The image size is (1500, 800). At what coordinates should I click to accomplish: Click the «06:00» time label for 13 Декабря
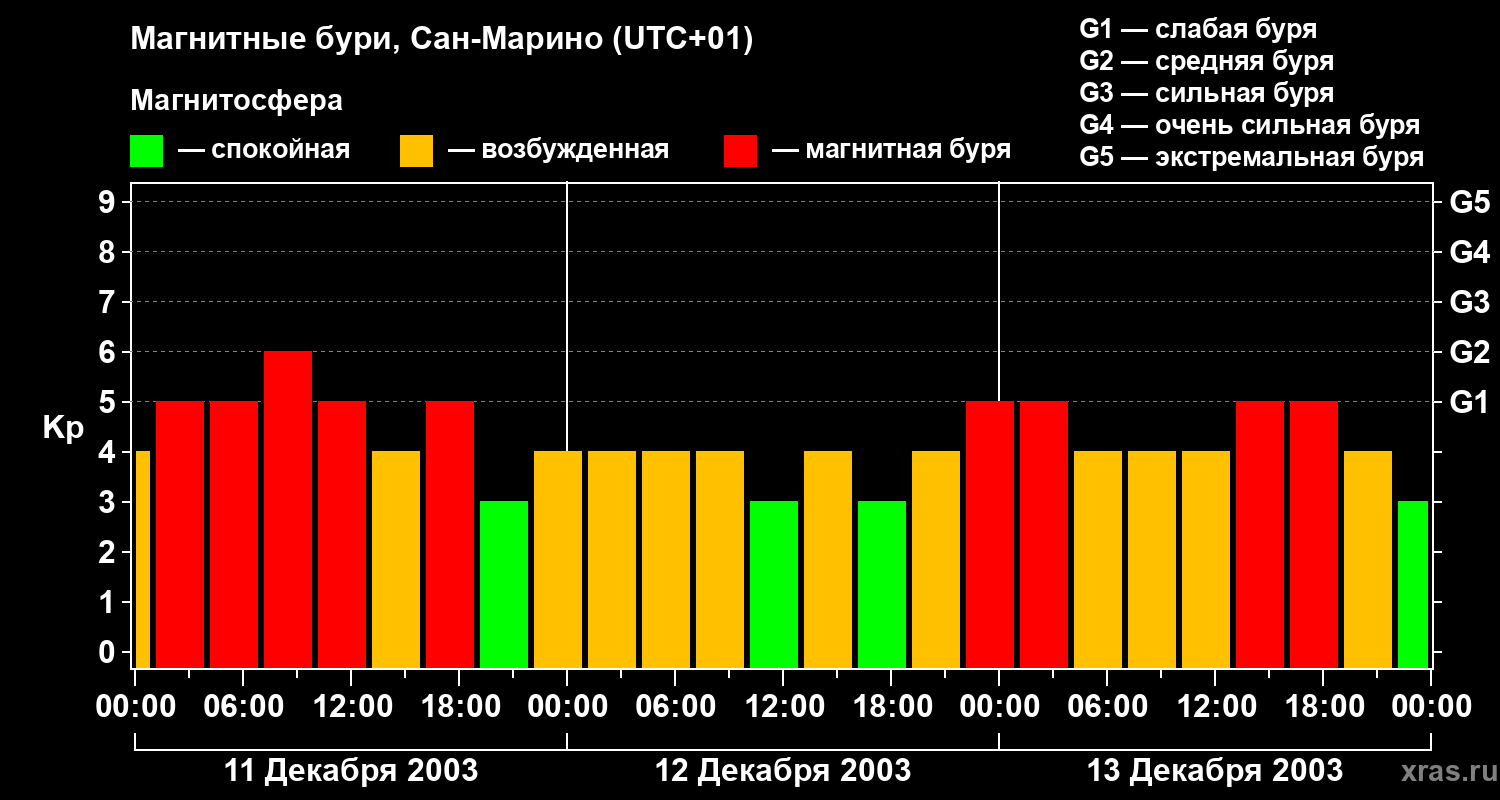pos(1107,707)
